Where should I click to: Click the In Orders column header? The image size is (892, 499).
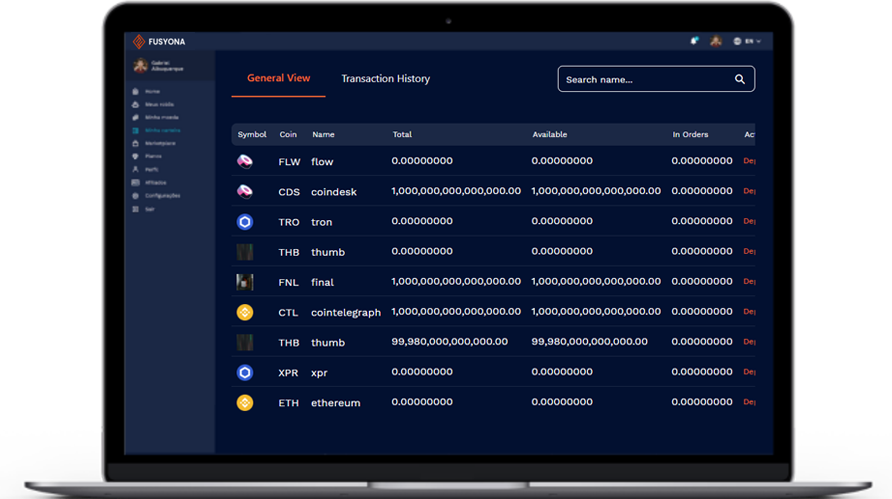pyautogui.click(x=690, y=134)
